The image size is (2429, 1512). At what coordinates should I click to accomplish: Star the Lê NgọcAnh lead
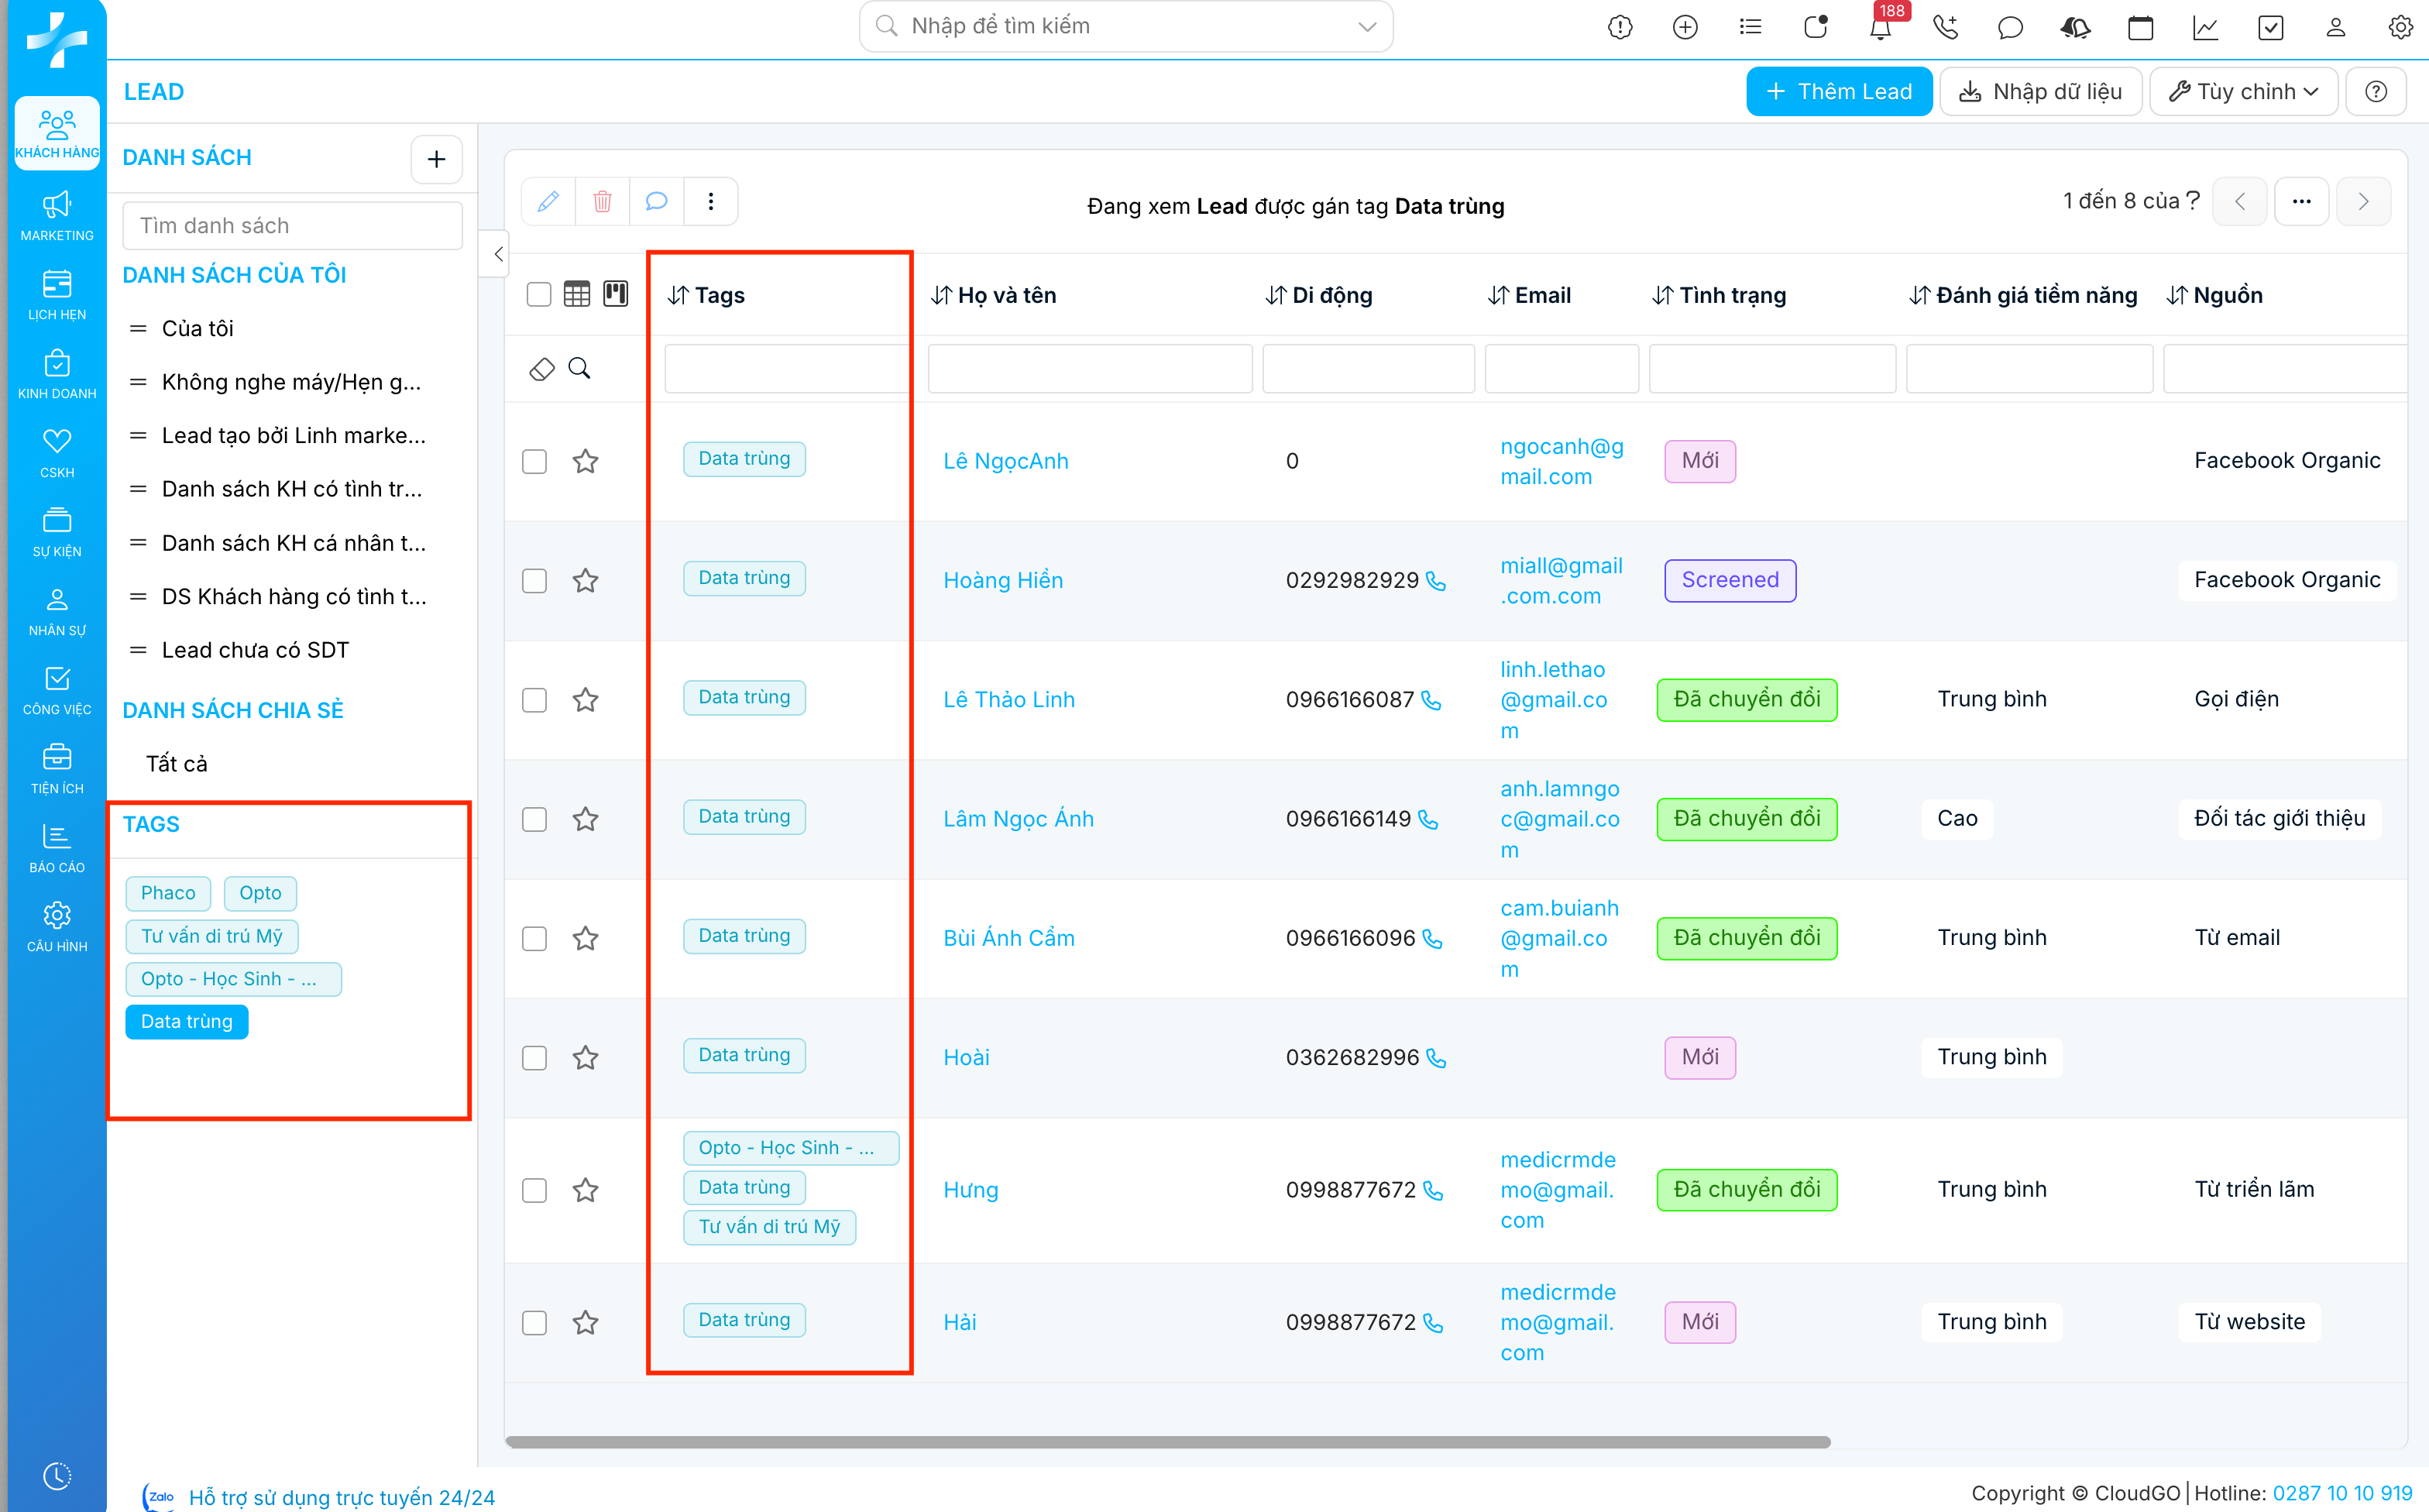click(585, 461)
